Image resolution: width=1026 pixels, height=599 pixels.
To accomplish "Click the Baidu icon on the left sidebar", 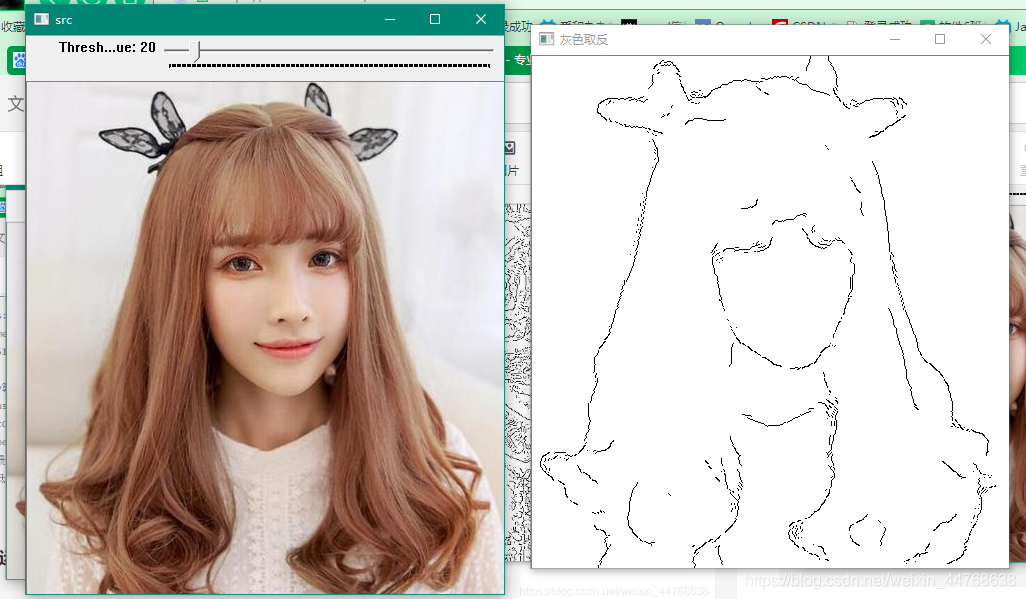I will click(x=18, y=58).
